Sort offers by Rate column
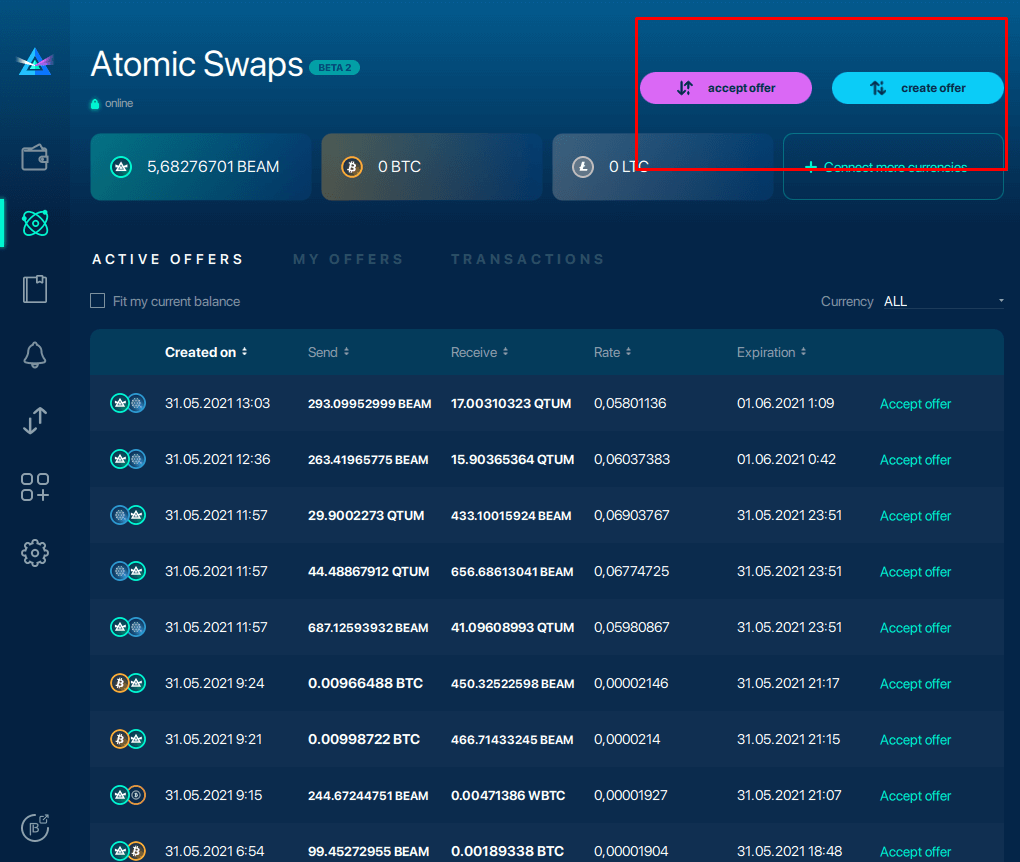 pyautogui.click(x=612, y=352)
